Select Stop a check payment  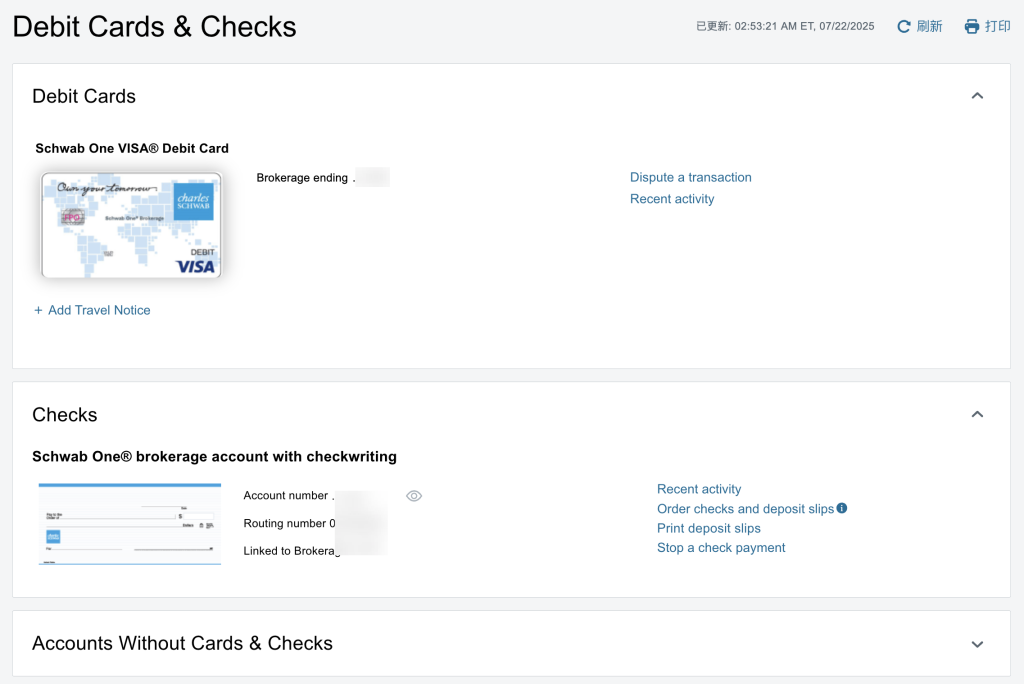(721, 547)
